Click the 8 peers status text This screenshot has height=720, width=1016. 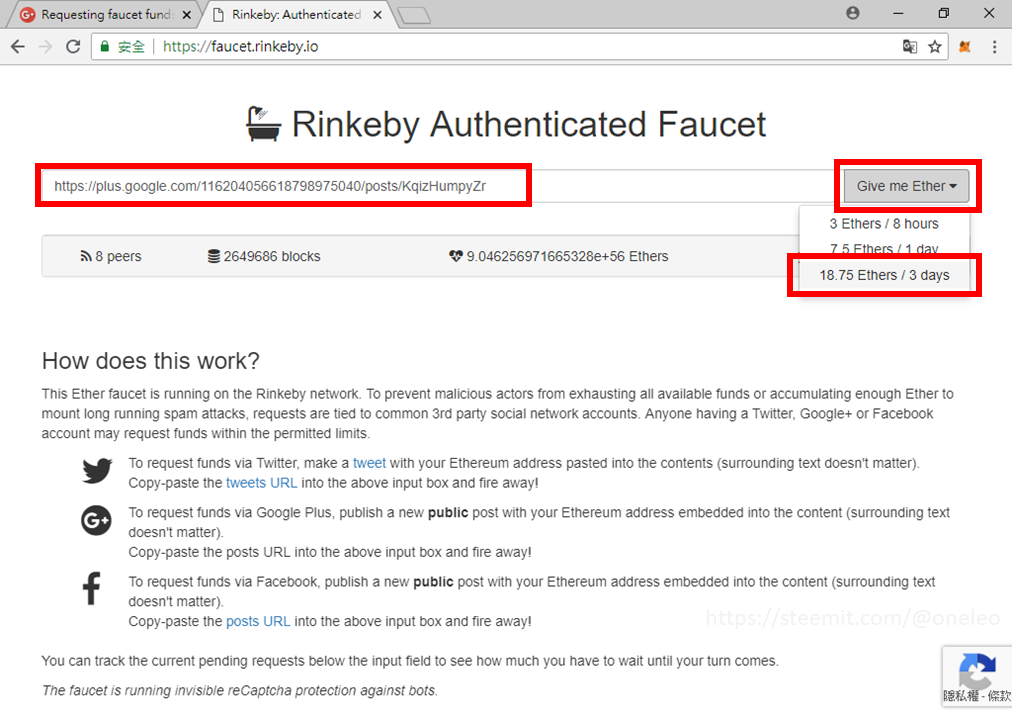118,257
